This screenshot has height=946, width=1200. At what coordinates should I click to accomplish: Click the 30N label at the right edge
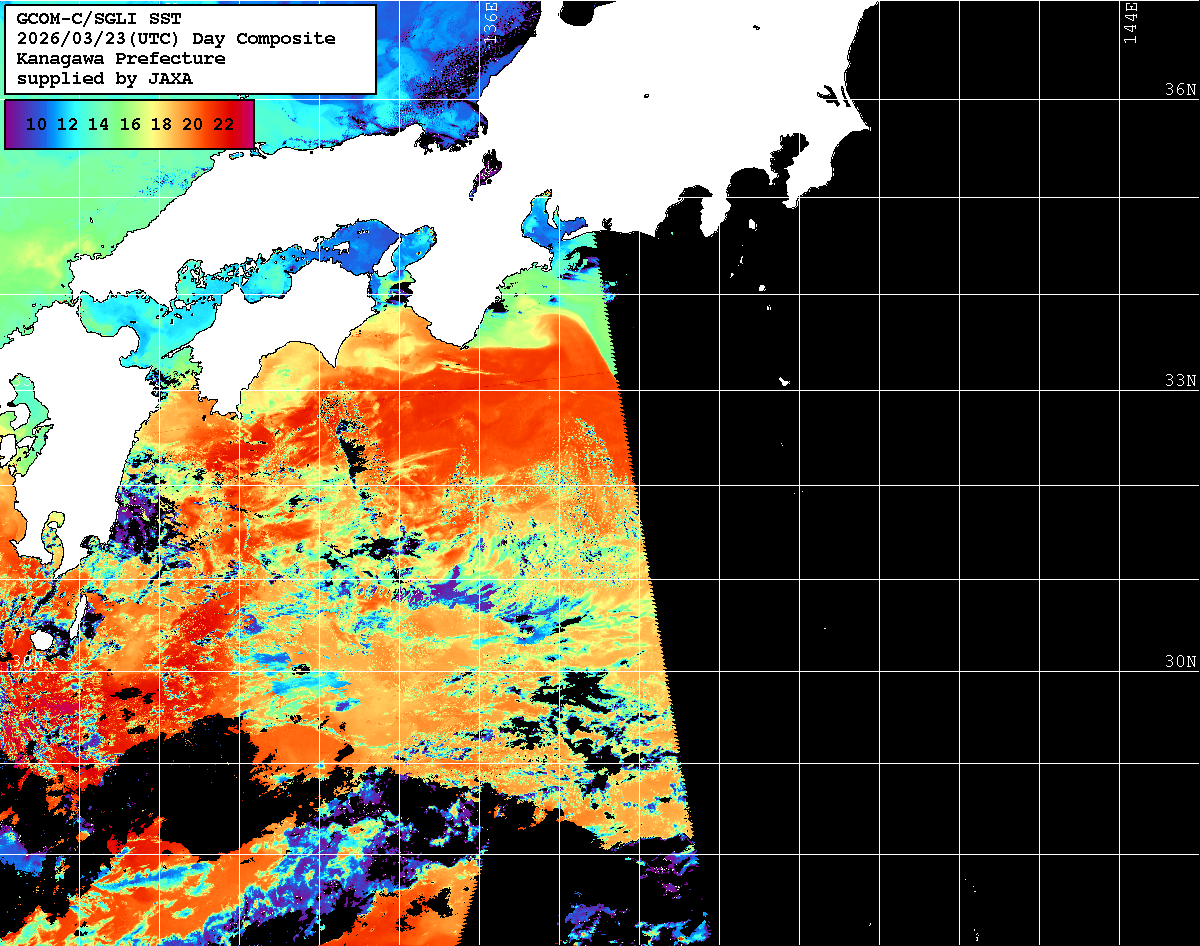coord(1180,662)
